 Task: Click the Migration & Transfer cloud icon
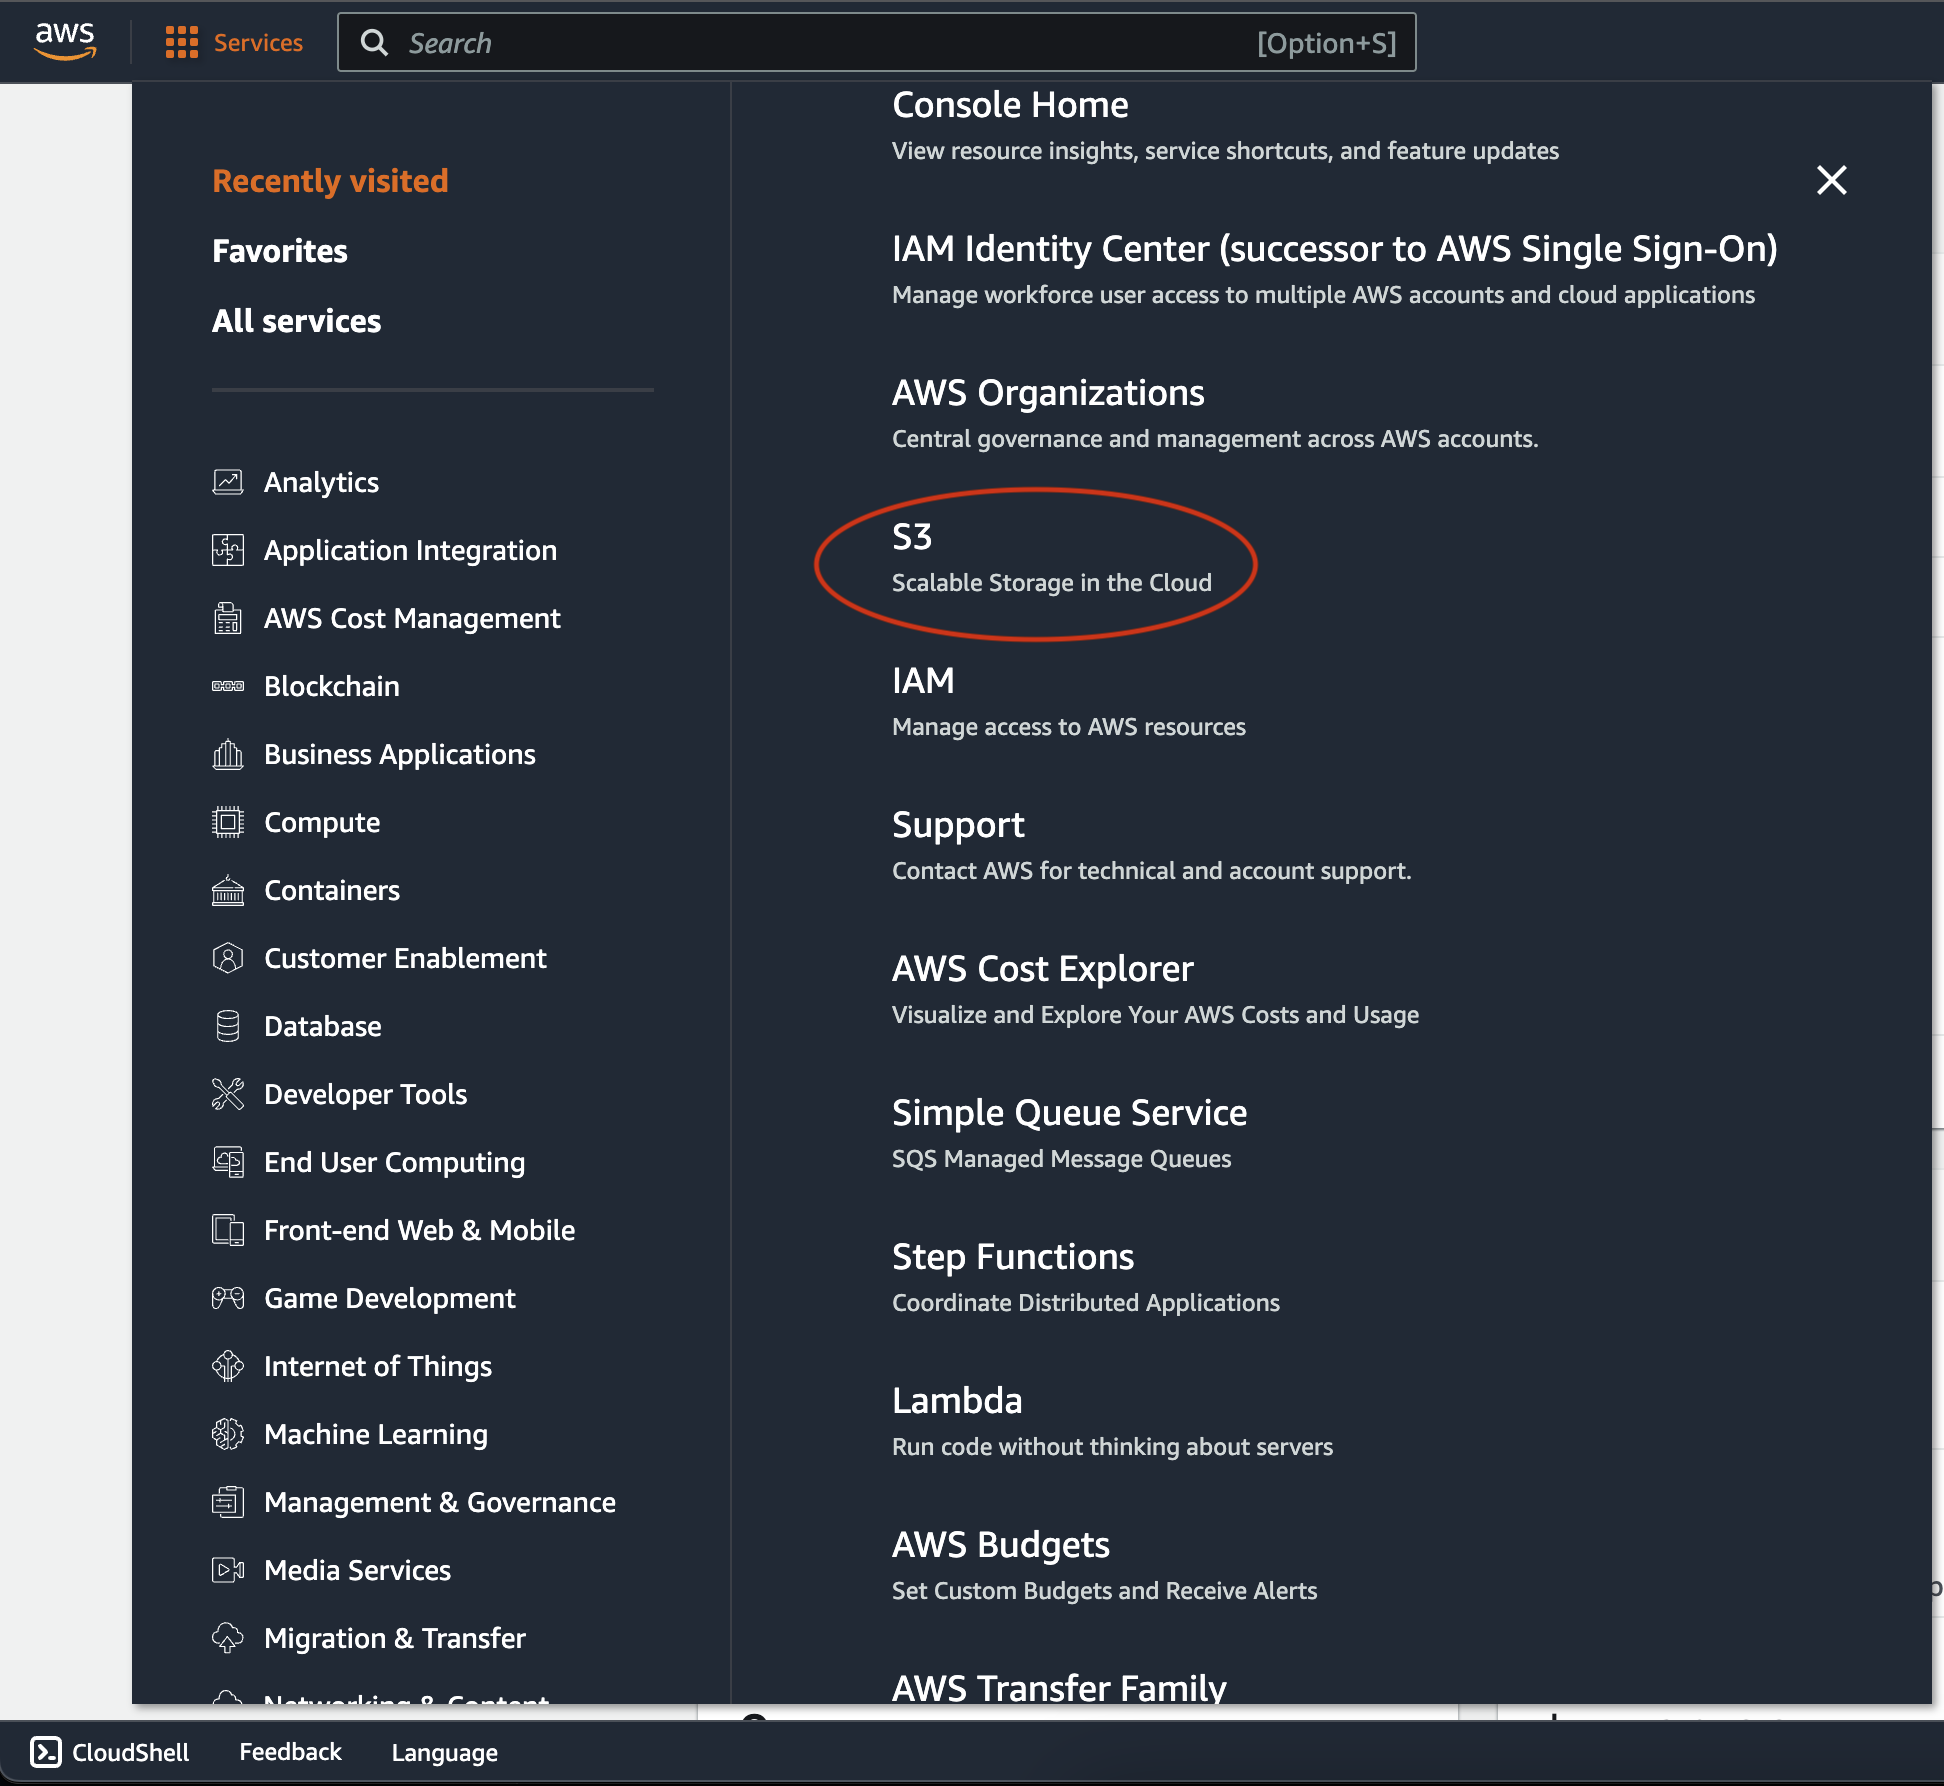(x=228, y=1638)
